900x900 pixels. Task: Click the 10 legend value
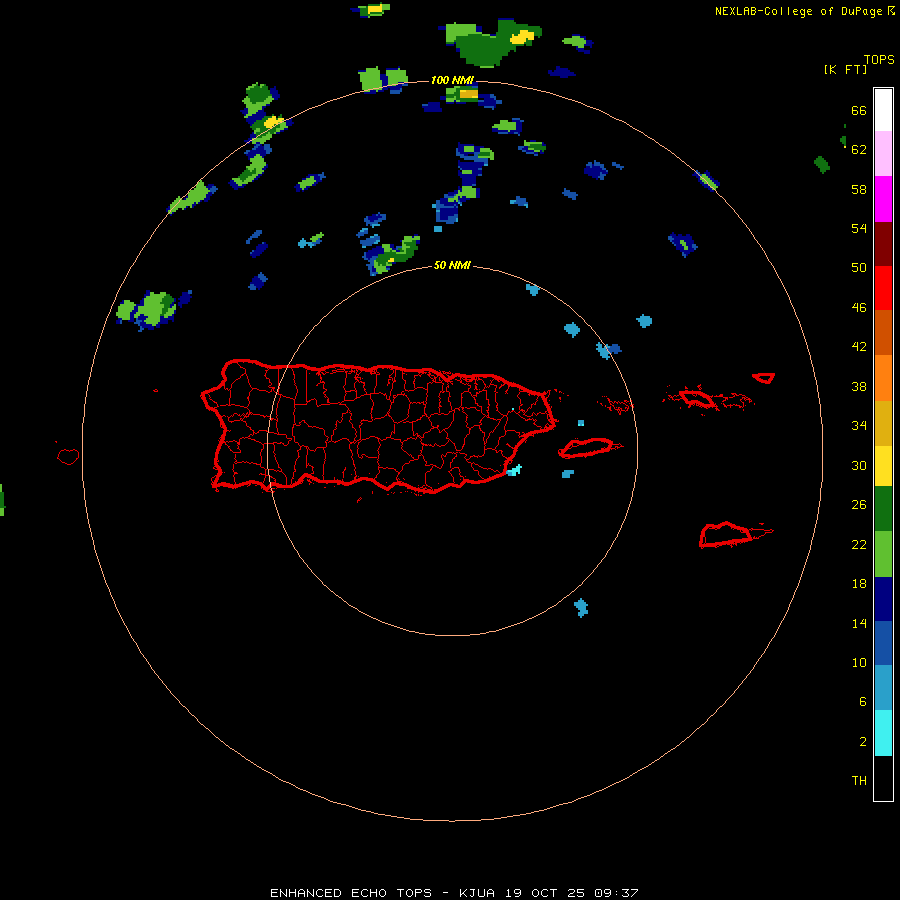click(x=859, y=663)
